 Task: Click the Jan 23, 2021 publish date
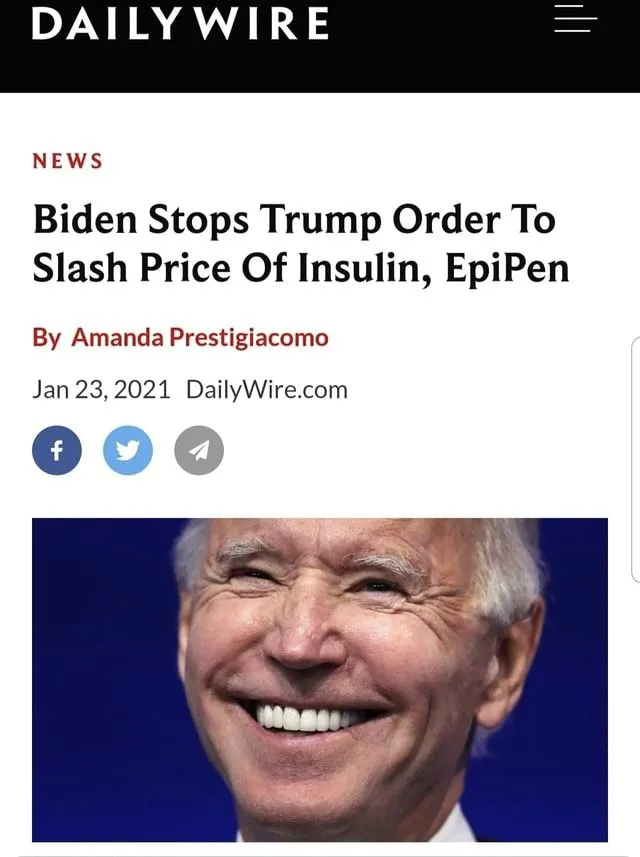[x=101, y=390]
